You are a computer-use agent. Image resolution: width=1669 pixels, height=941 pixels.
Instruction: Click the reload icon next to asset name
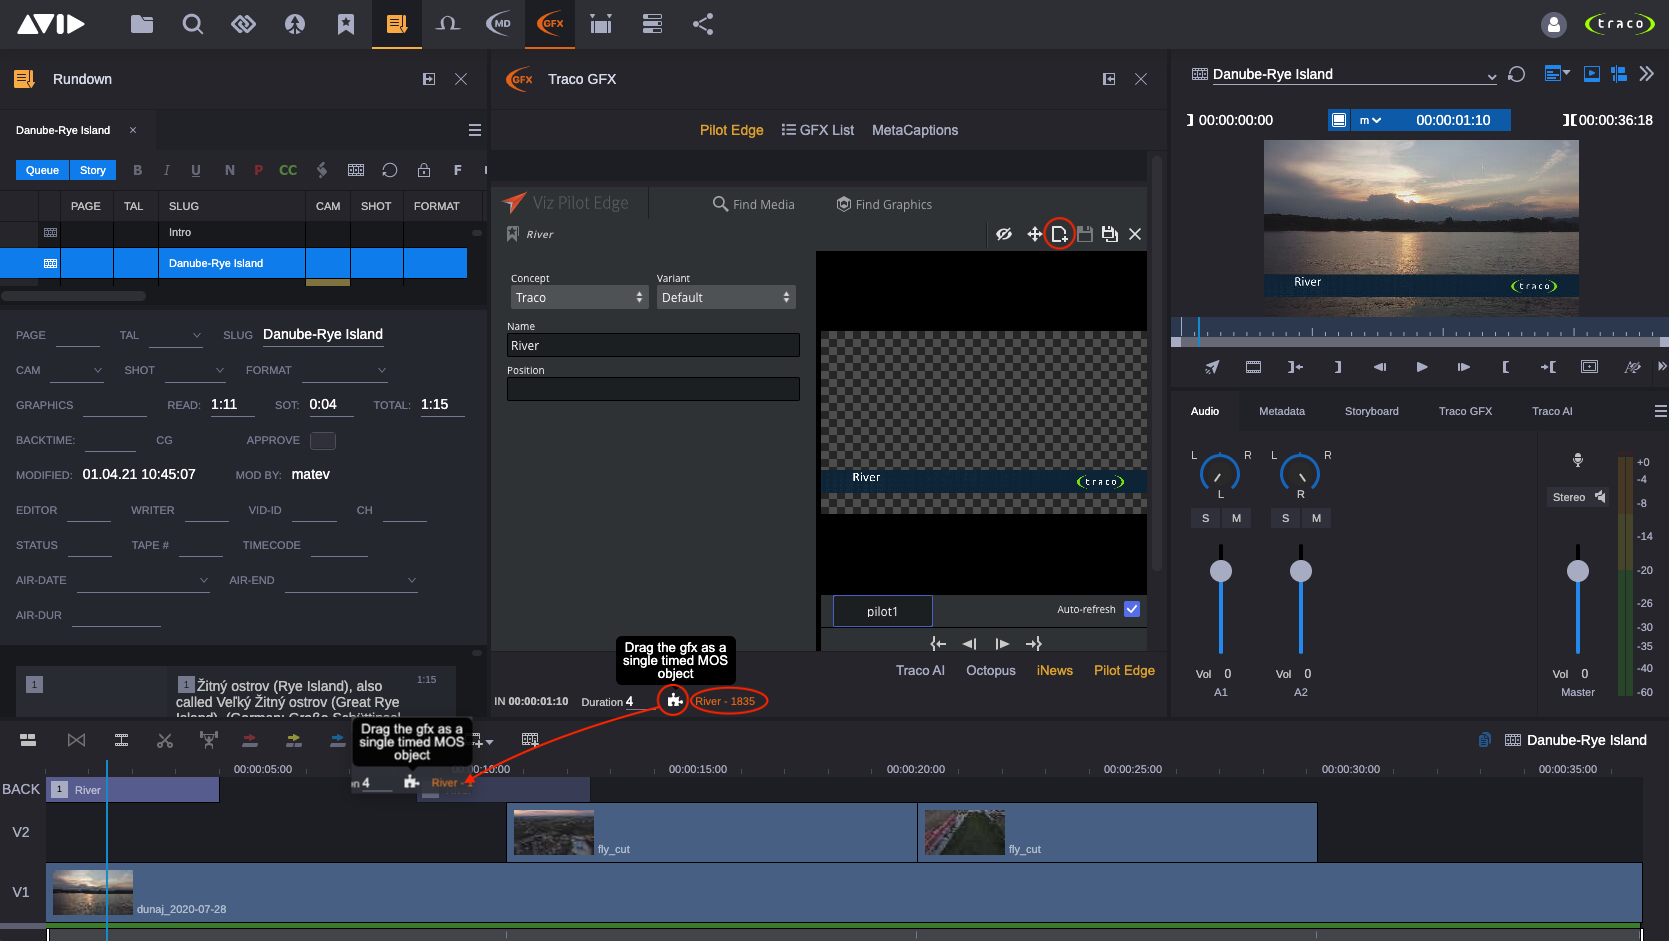coord(1516,74)
